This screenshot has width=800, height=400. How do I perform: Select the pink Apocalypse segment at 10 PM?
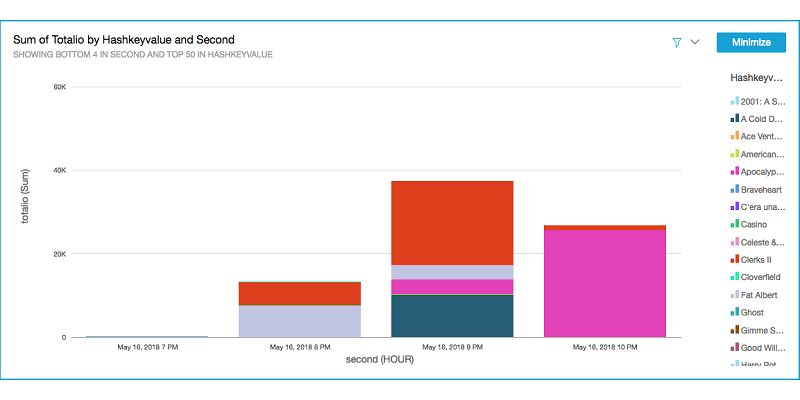pyautogui.click(x=605, y=284)
